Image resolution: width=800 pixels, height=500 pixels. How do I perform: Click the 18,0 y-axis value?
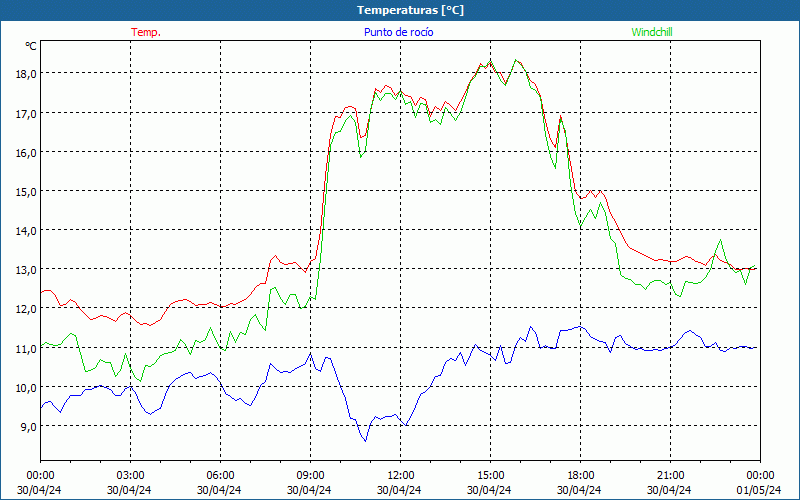pyautogui.click(x=27, y=74)
